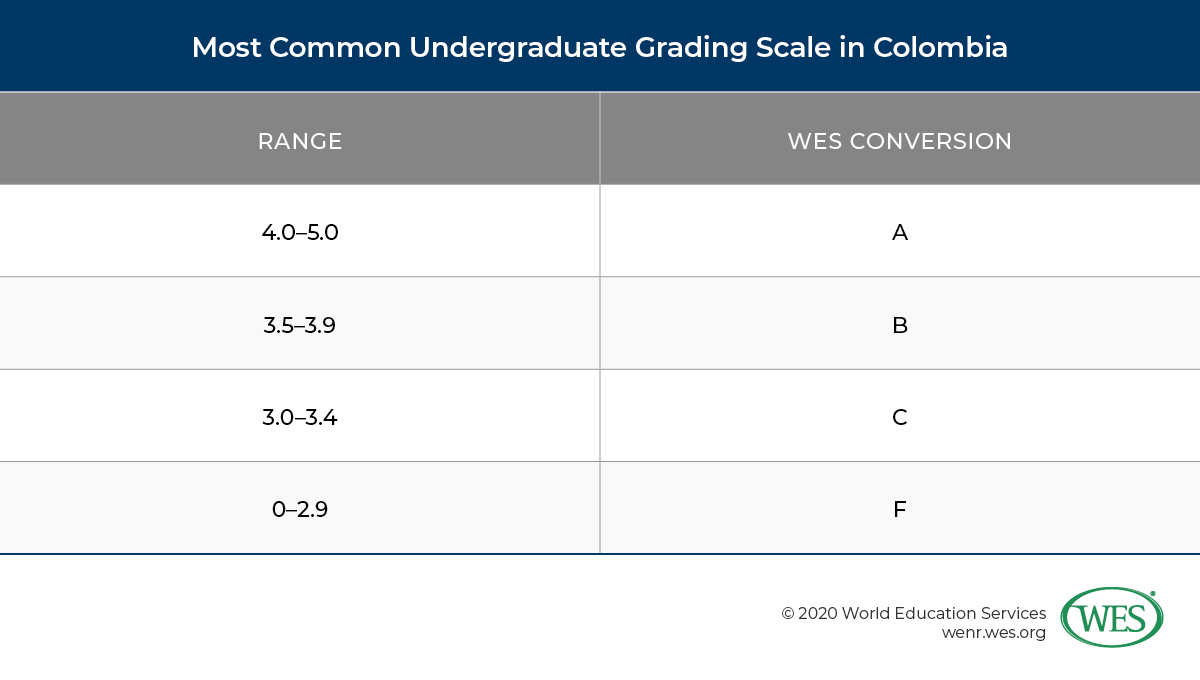Click the table title about Colombia grading scale

[x=599, y=47]
